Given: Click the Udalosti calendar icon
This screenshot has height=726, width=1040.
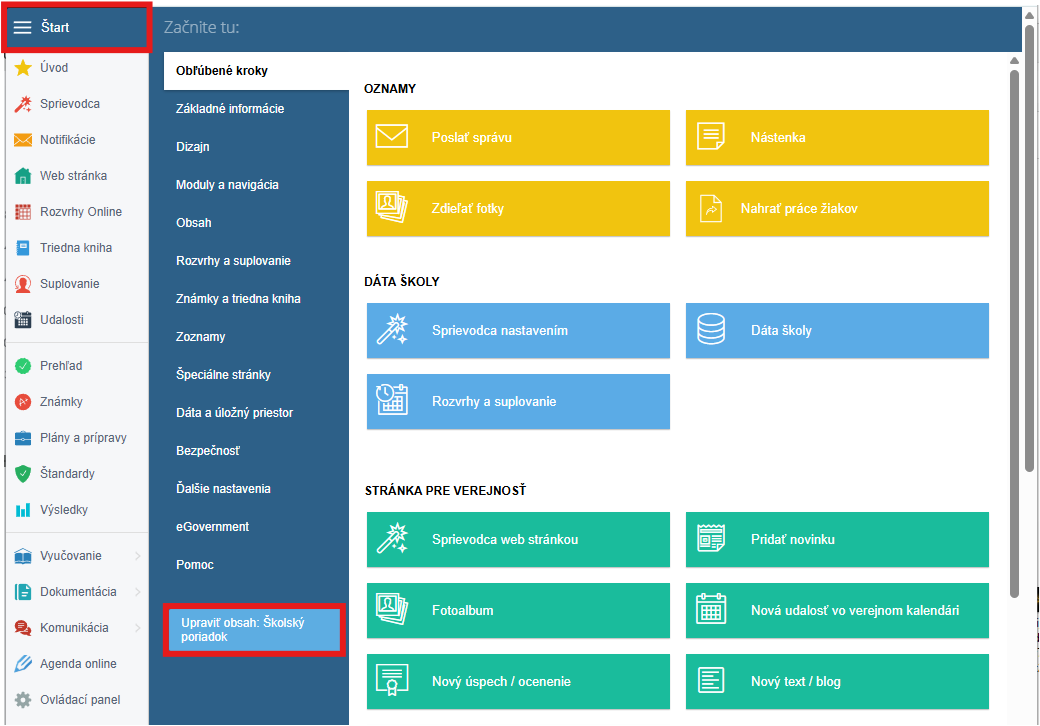Looking at the screenshot, I should [23, 320].
